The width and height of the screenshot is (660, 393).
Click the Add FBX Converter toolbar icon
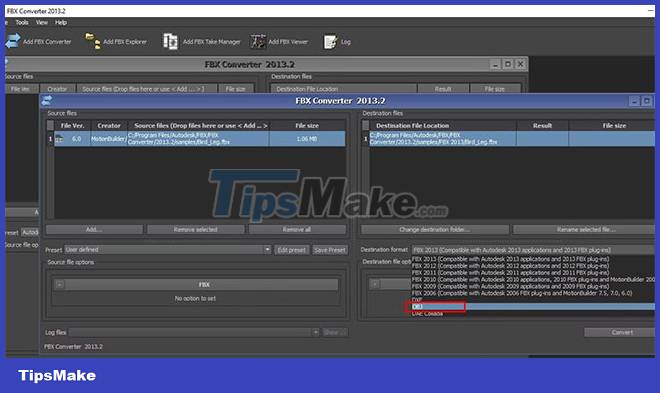click(13, 41)
